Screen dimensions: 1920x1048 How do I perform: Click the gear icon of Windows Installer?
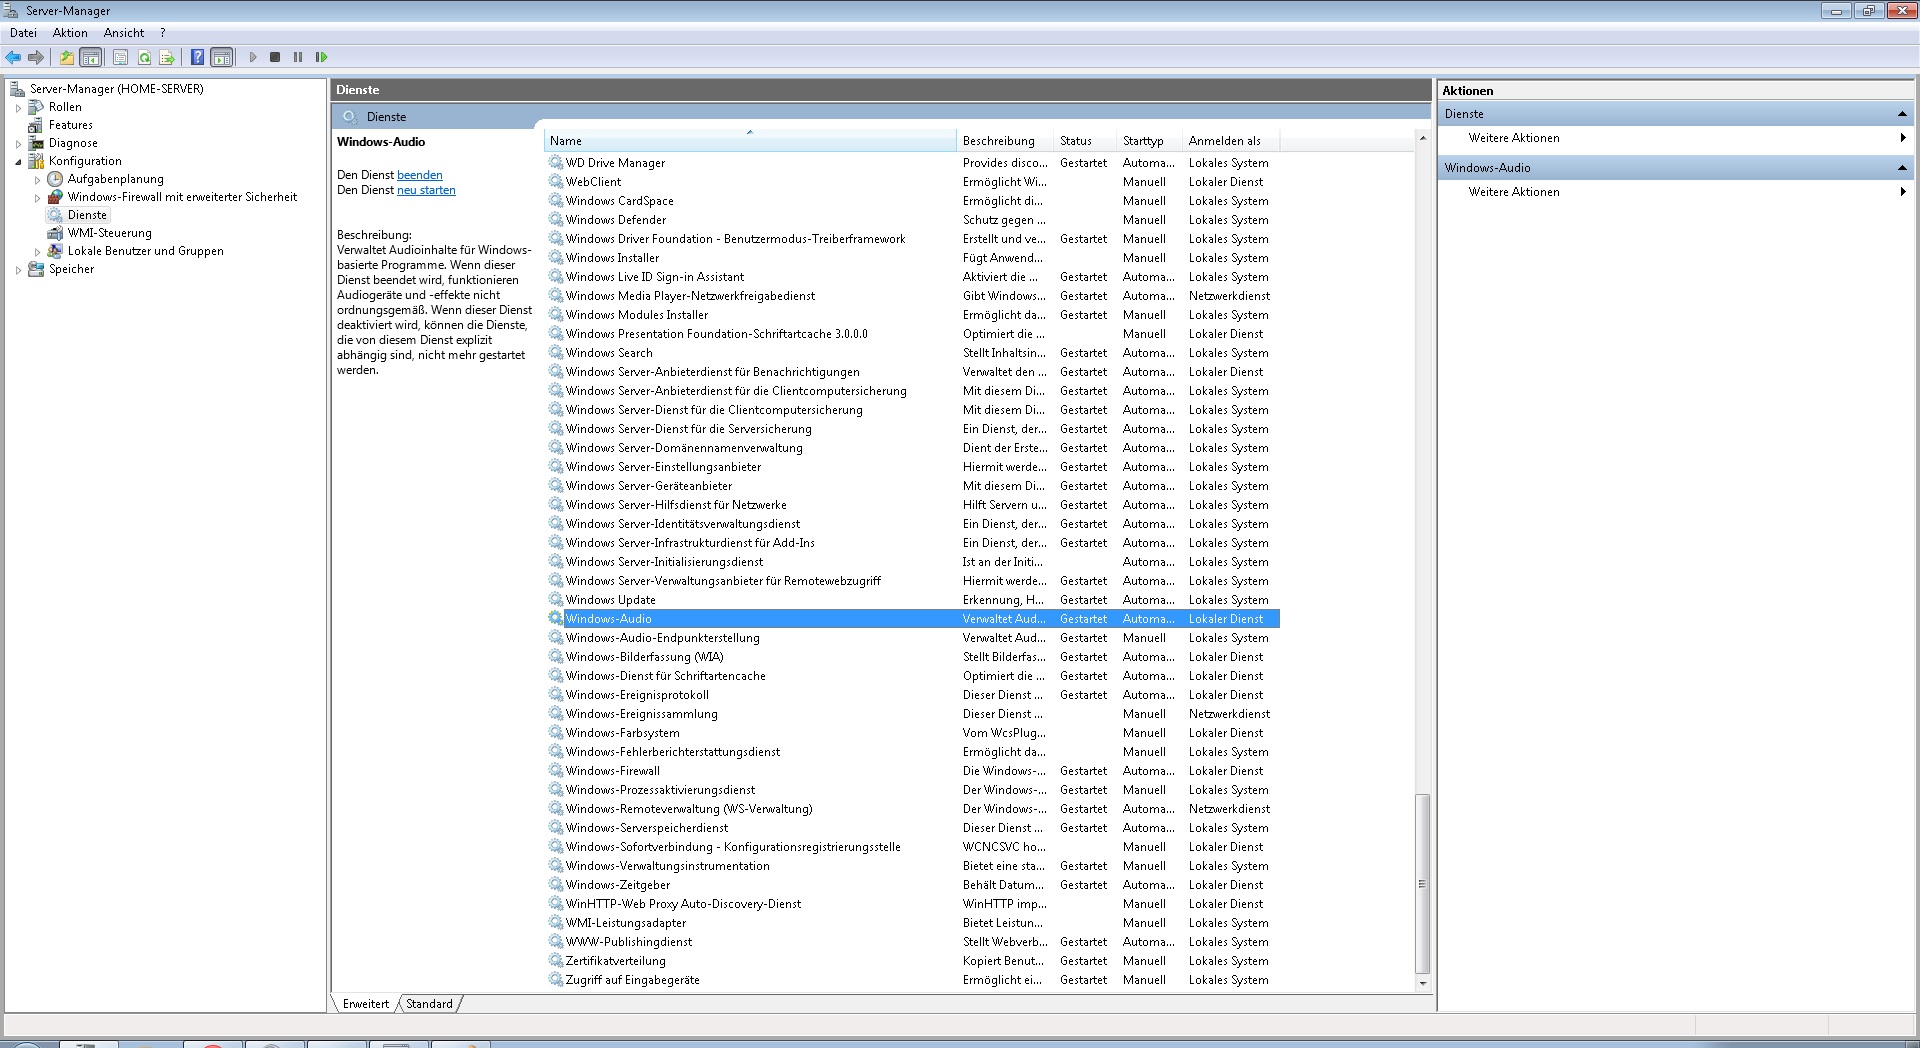pyautogui.click(x=556, y=258)
